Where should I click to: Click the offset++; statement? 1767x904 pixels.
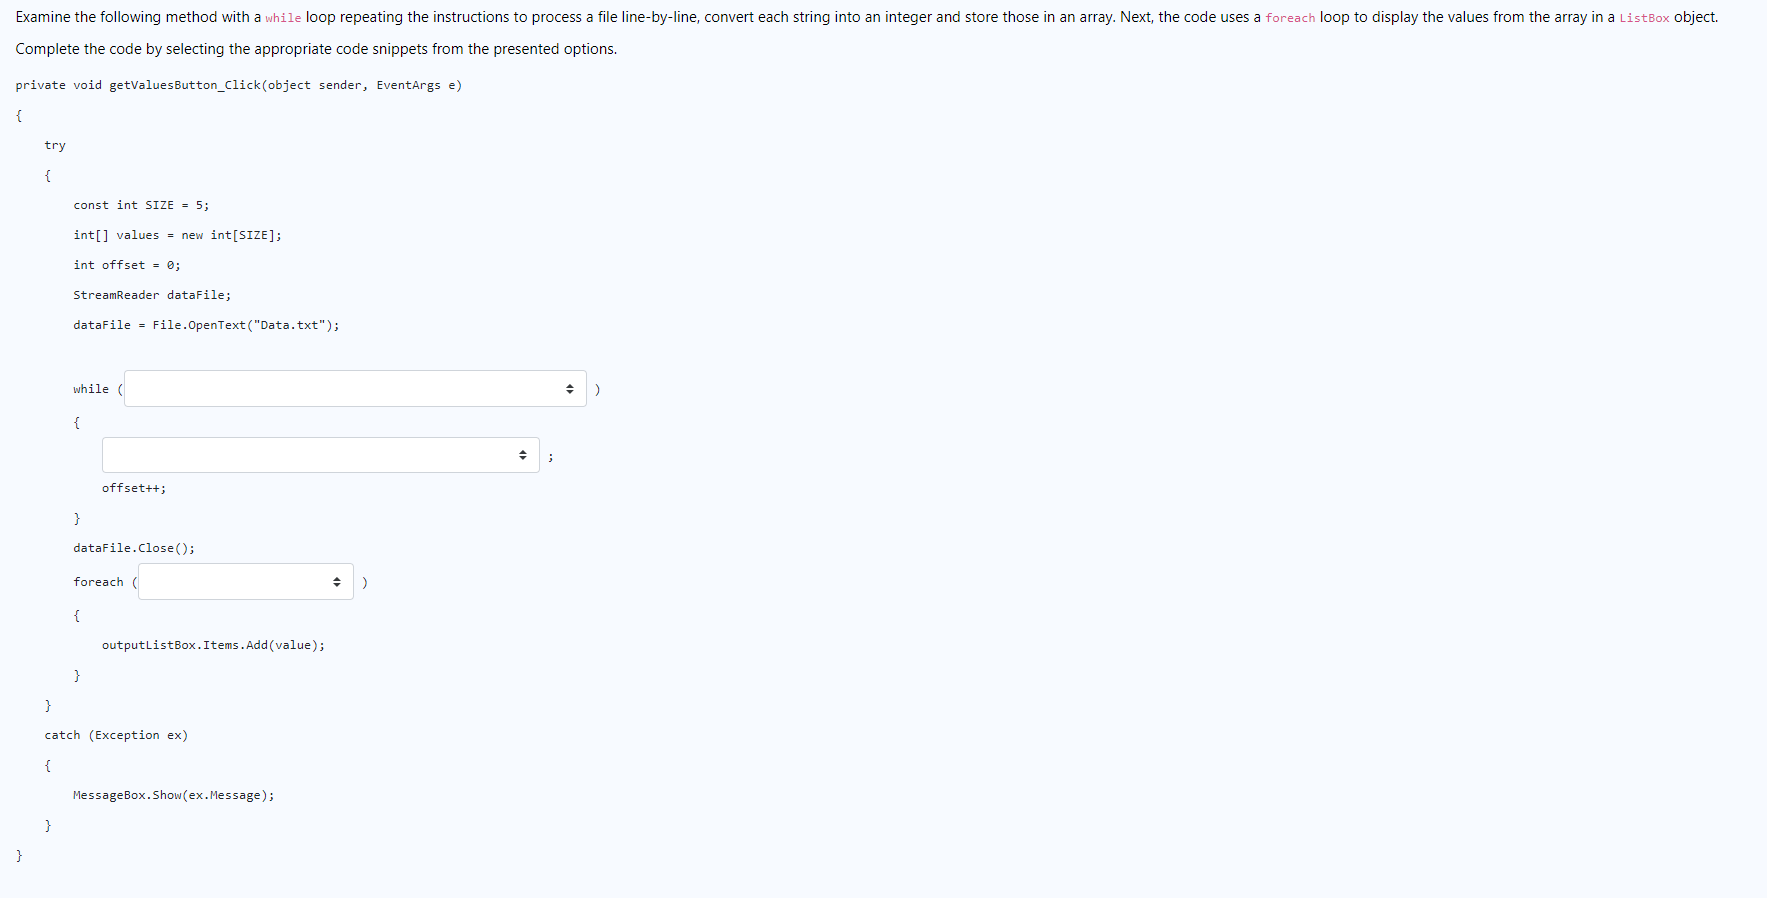(x=133, y=488)
